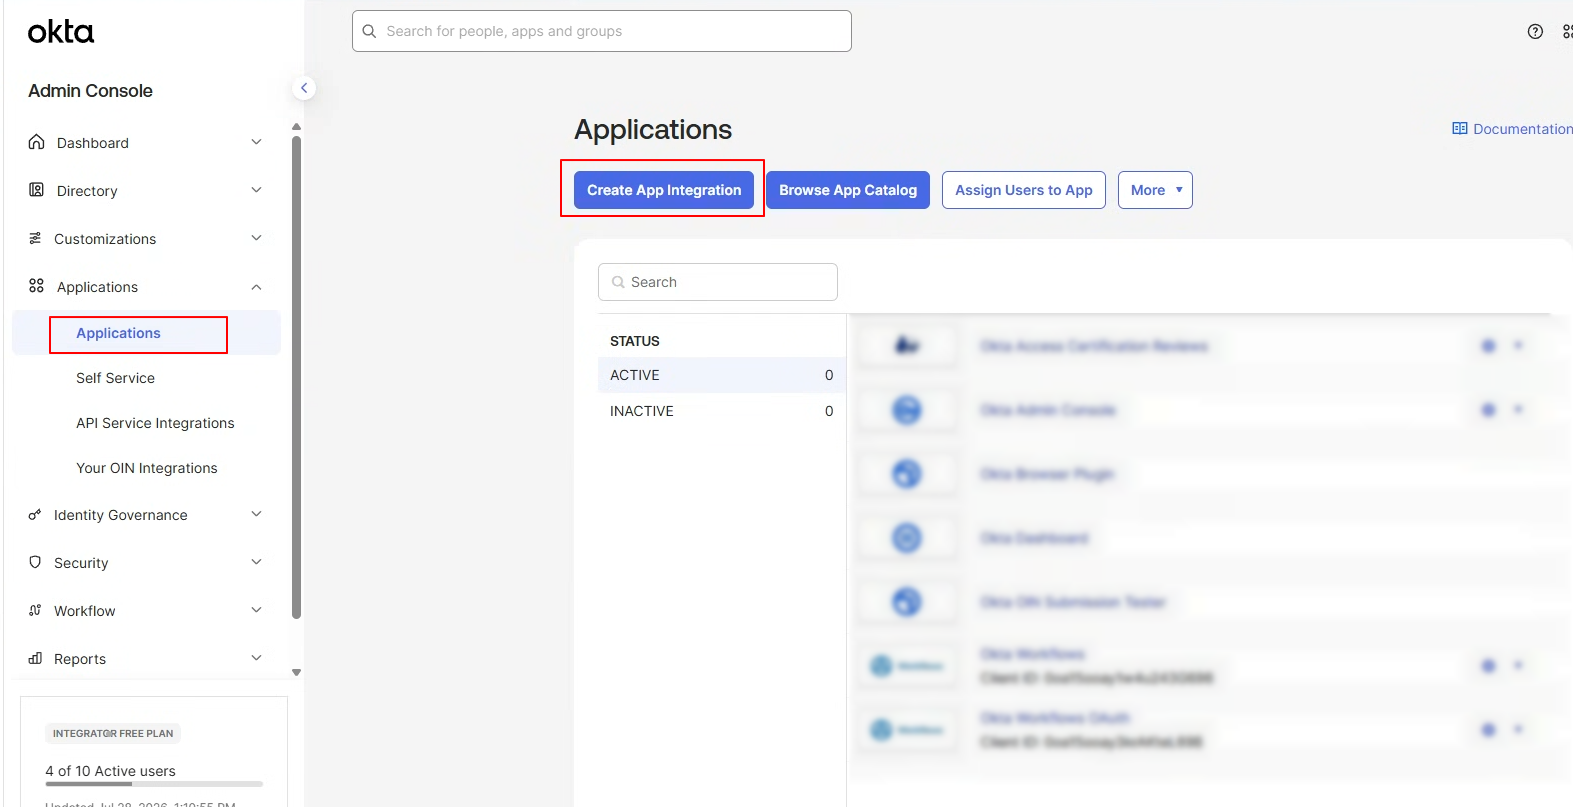Click the Workflow icon in sidebar
The height and width of the screenshot is (807, 1573).
tap(35, 610)
